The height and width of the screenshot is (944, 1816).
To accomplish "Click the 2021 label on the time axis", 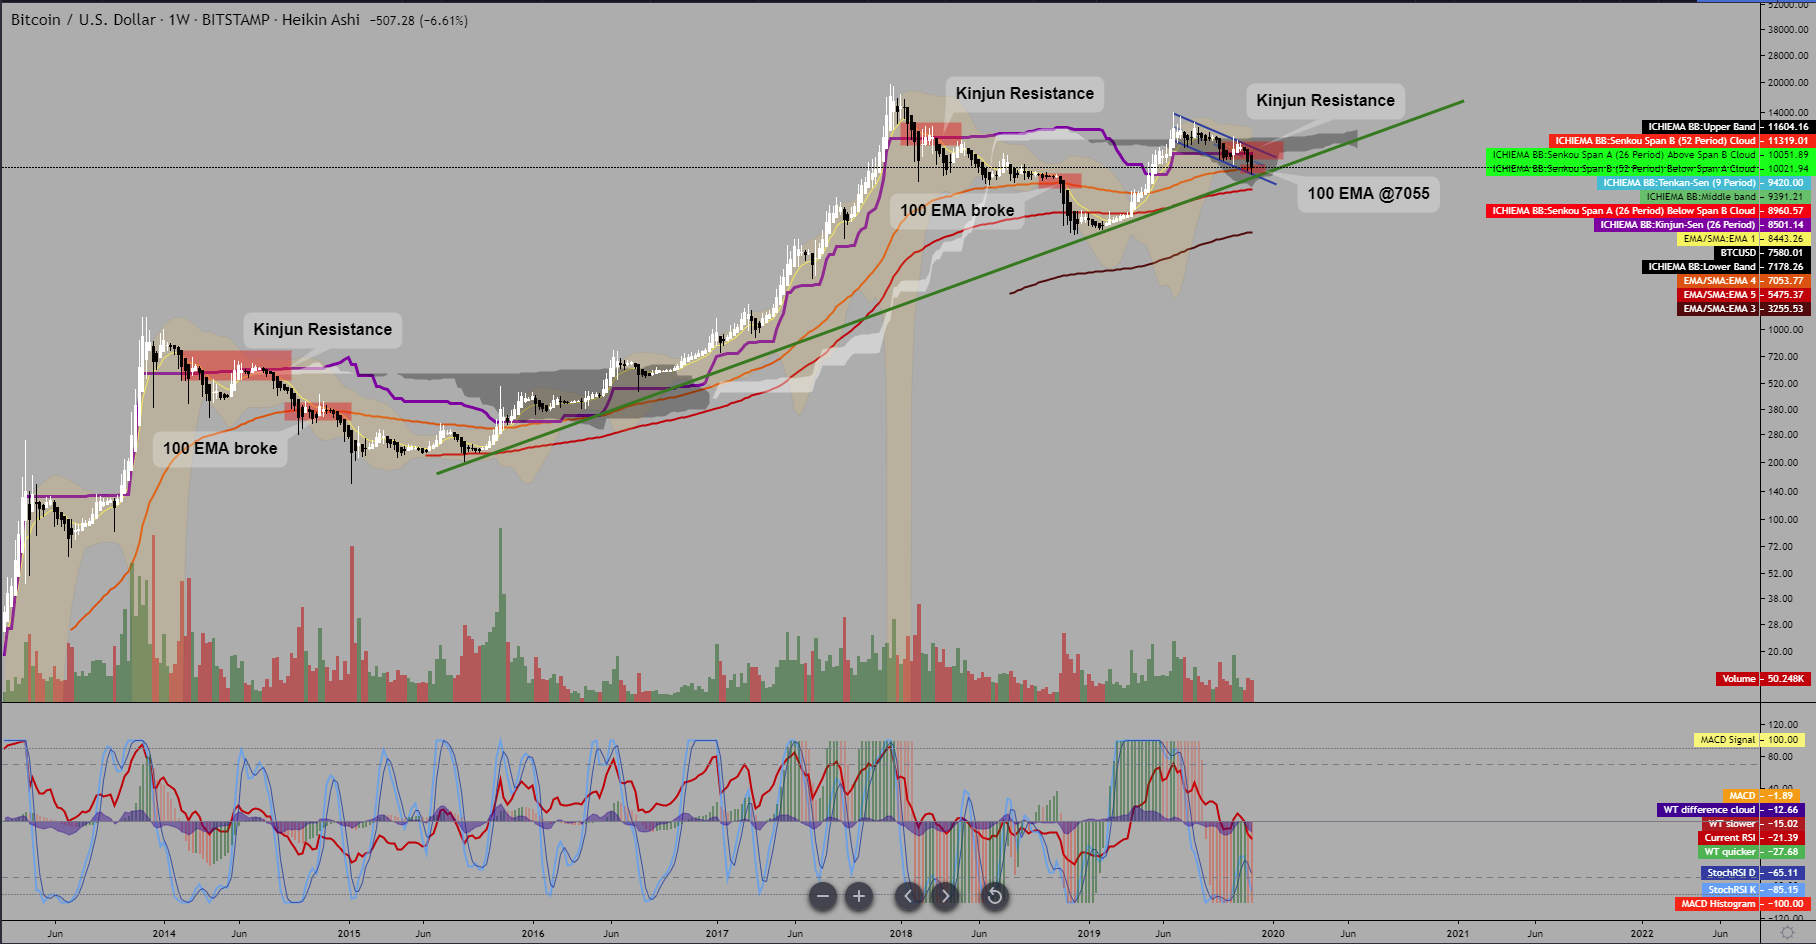I will [x=1458, y=934].
